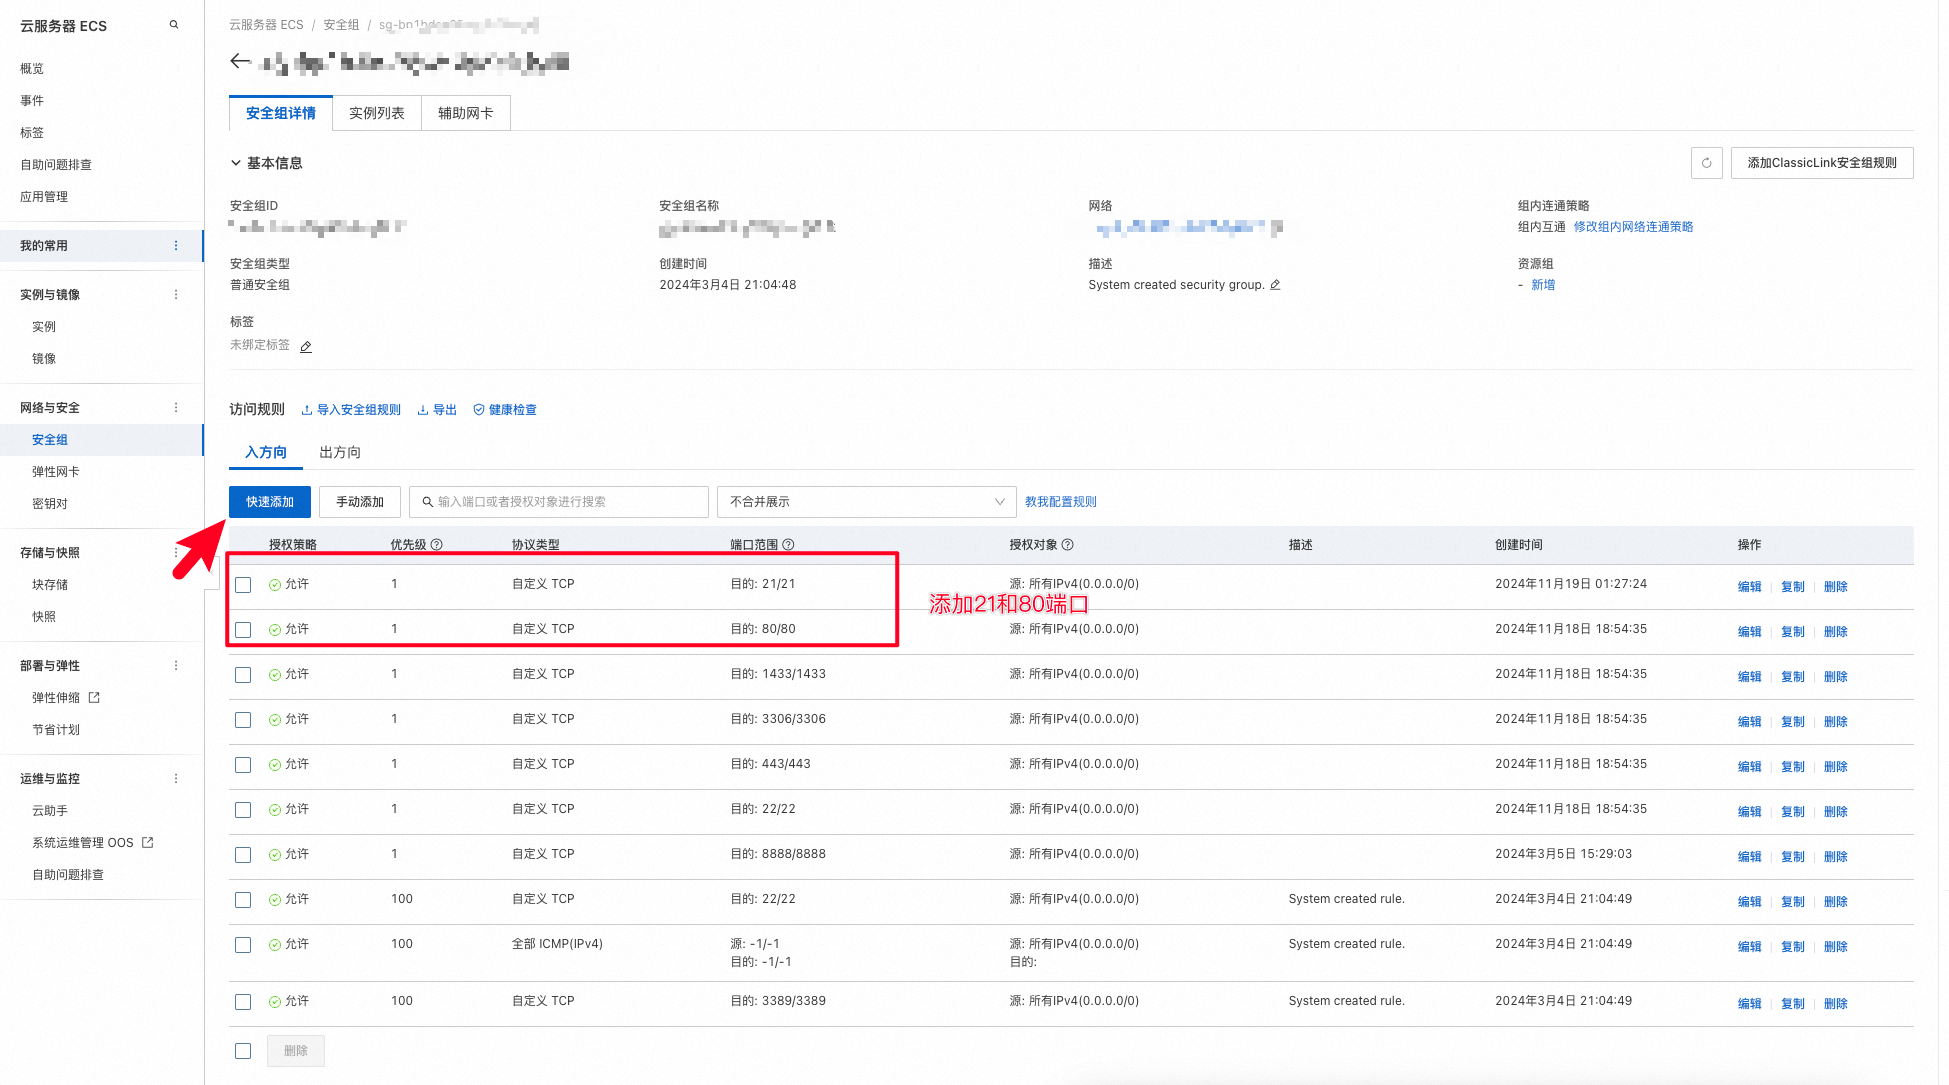The width and height of the screenshot is (1949, 1085).
Task: Select the checkbox for port 21/21 rule
Action: pos(243,585)
